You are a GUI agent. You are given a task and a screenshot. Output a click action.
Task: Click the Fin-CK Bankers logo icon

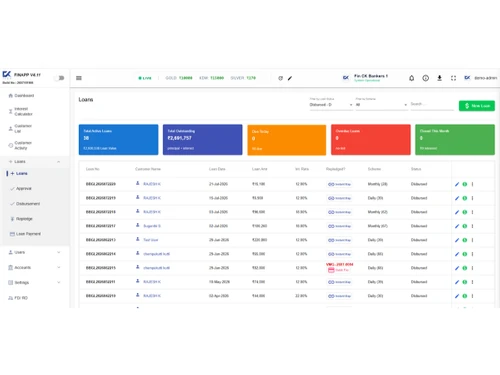tap(346, 78)
